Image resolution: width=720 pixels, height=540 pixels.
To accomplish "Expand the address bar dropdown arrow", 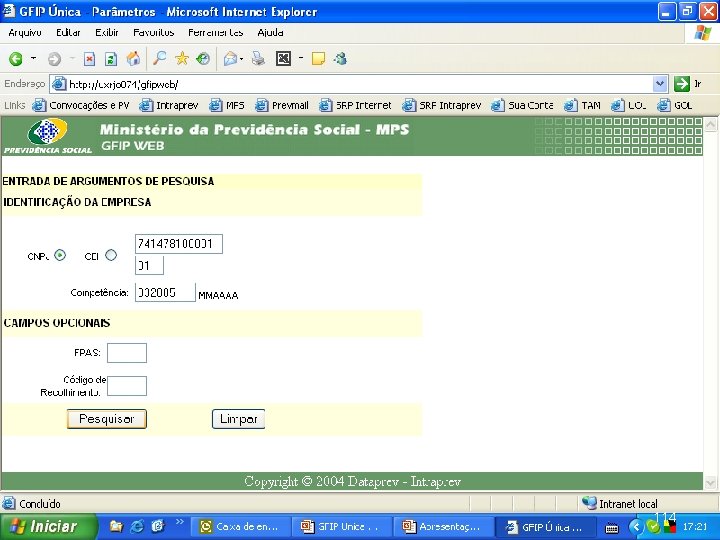I will coord(660,84).
